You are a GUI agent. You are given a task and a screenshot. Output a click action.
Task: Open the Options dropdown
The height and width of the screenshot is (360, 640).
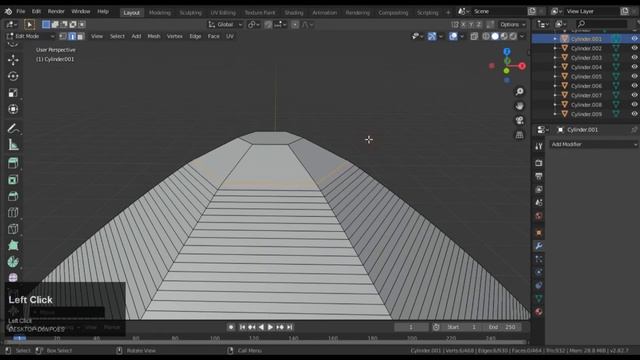[512, 25]
